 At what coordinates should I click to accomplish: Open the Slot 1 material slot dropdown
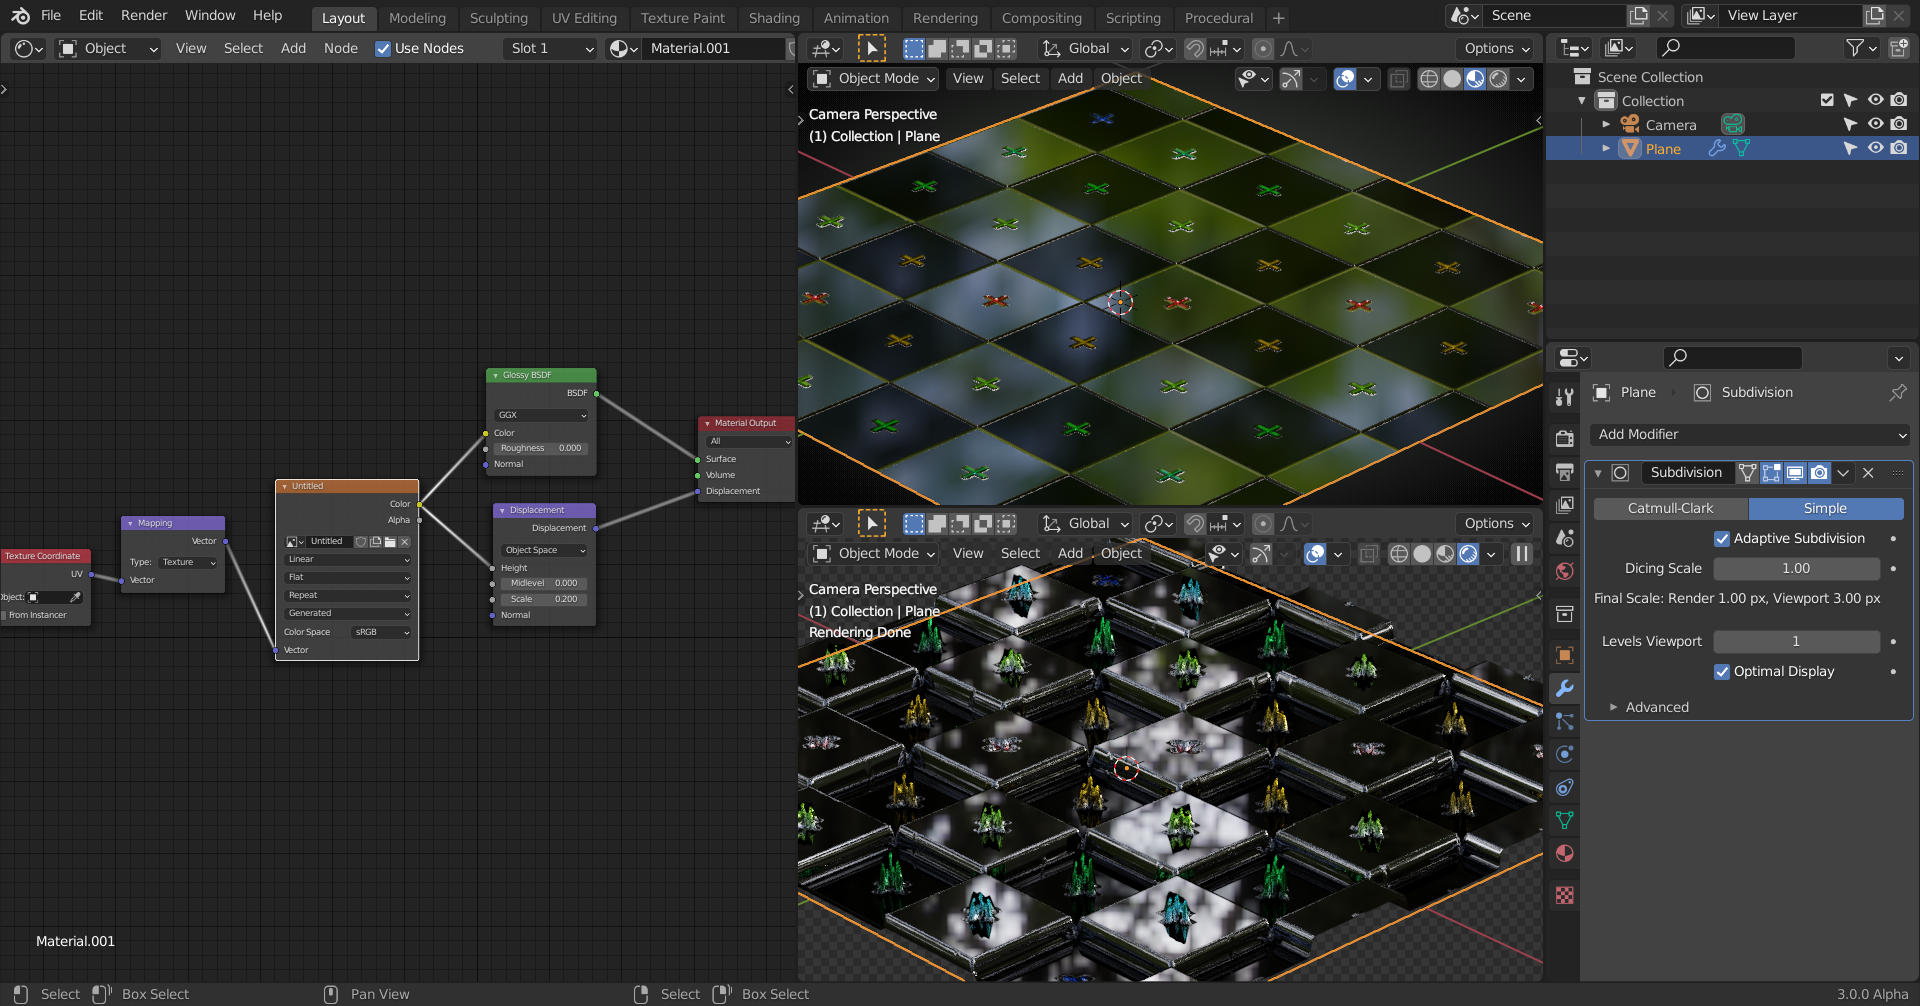pyautogui.click(x=552, y=49)
